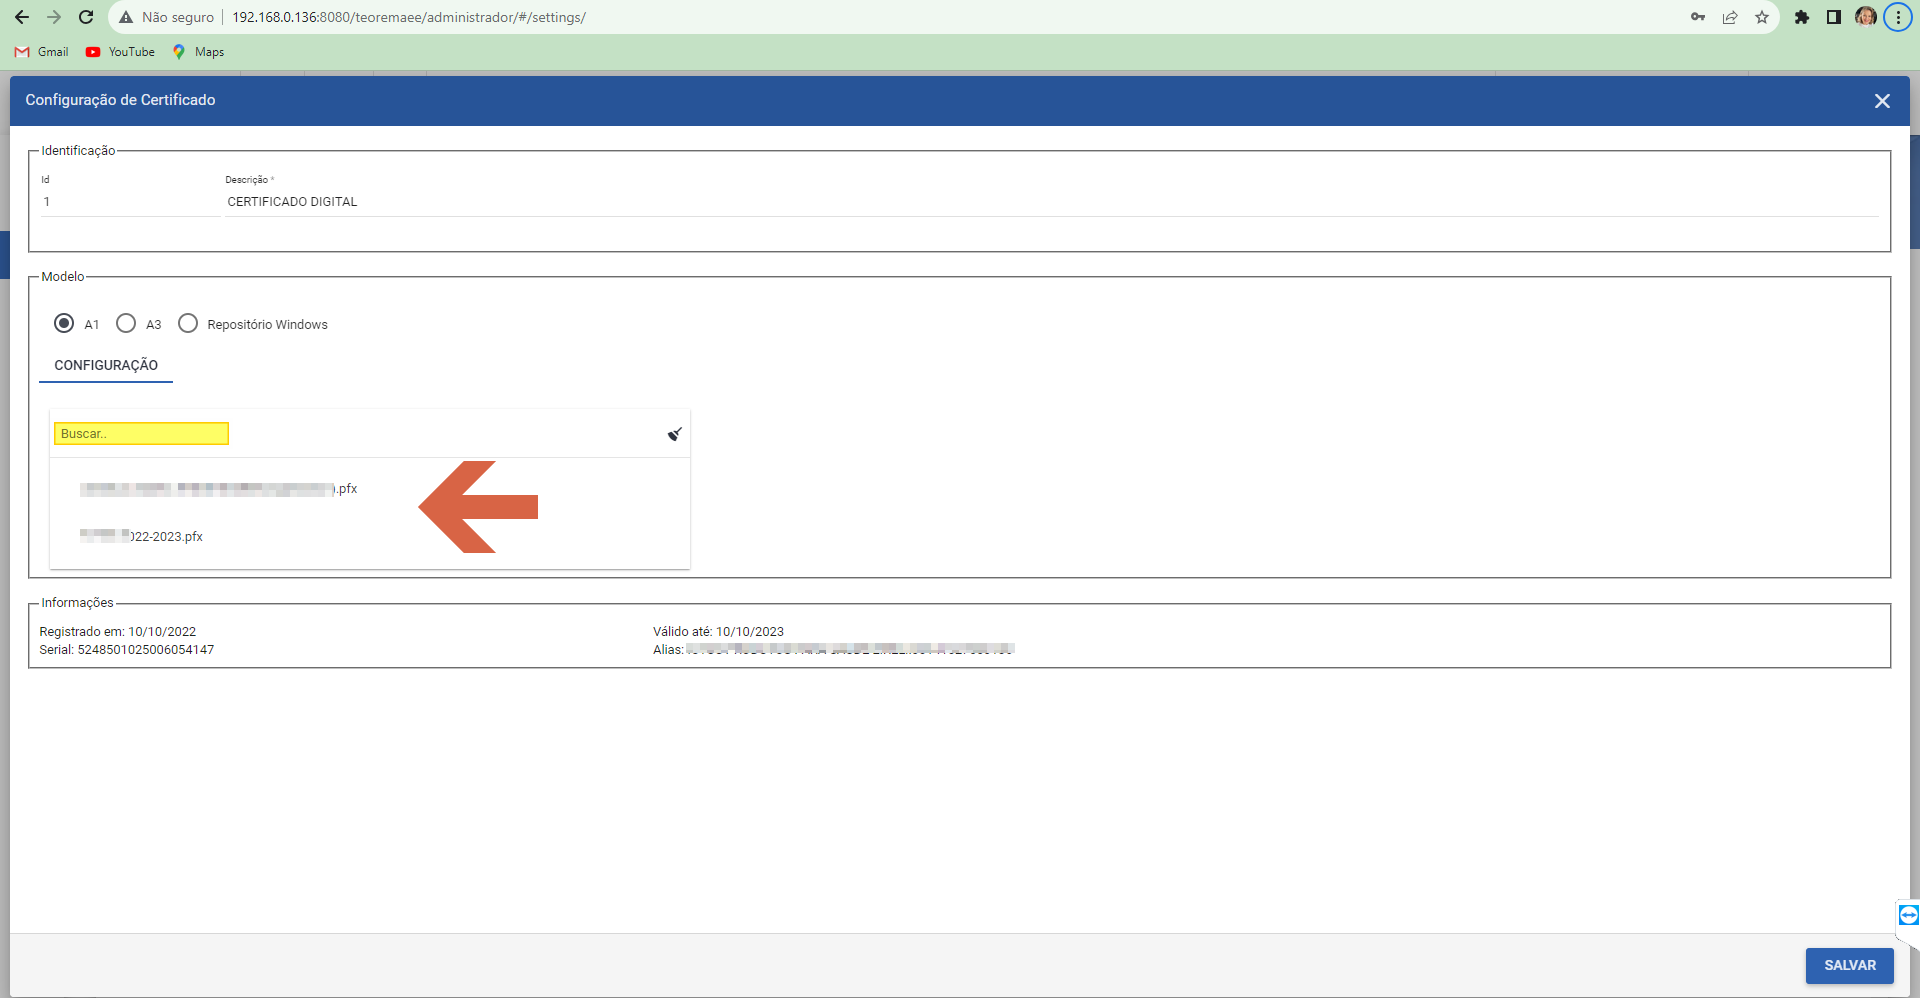Open the Gmail bookmark
This screenshot has height=998, width=1920.
42,52
